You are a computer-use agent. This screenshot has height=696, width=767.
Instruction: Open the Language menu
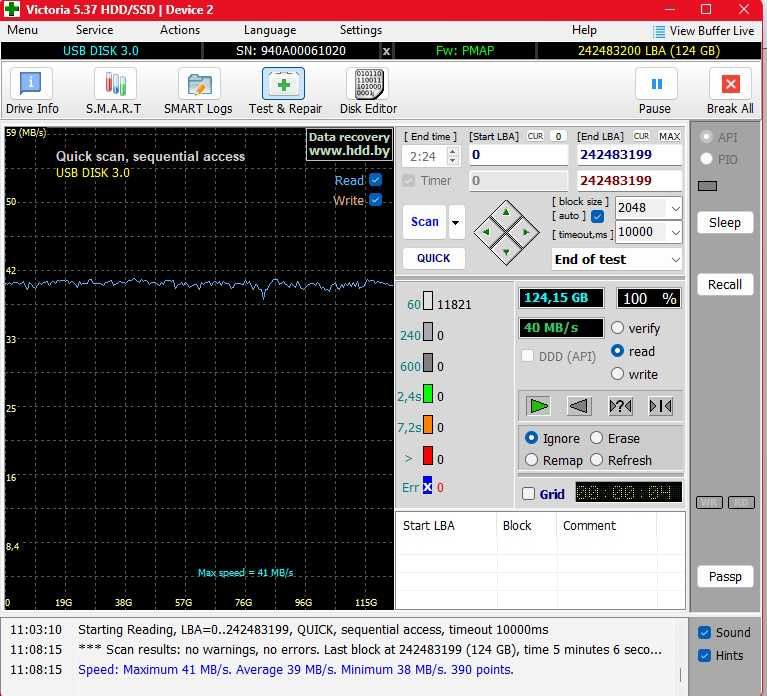pos(269,30)
